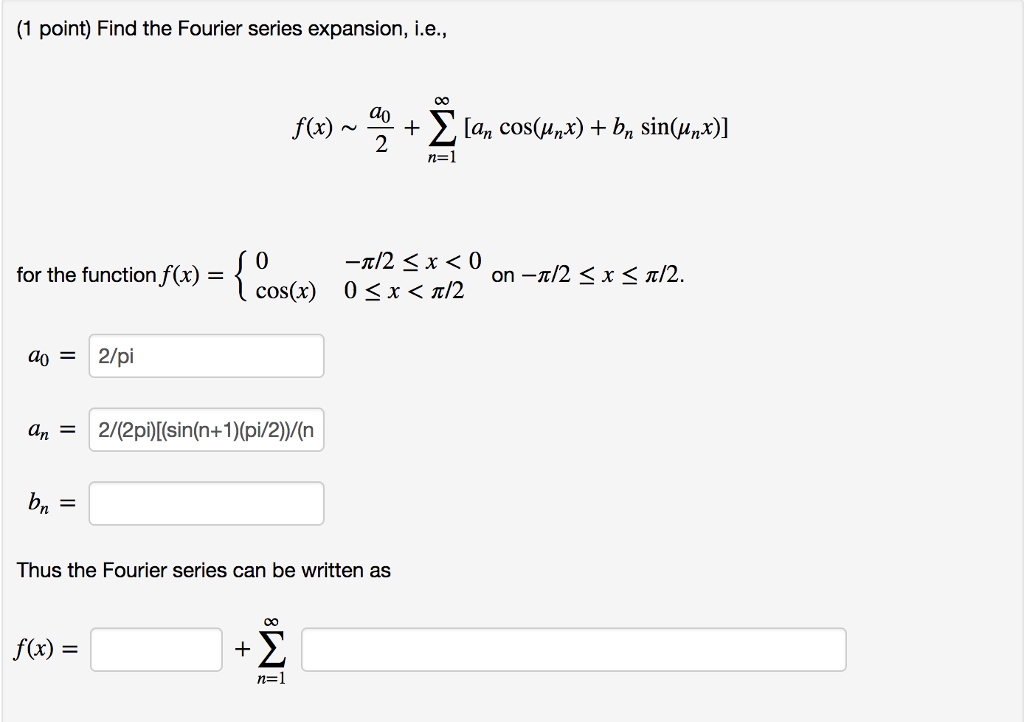Image resolution: width=1024 pixels, height=722 pixels.
Task: Click the bn box to type an answer
Action: pos(205,503)
